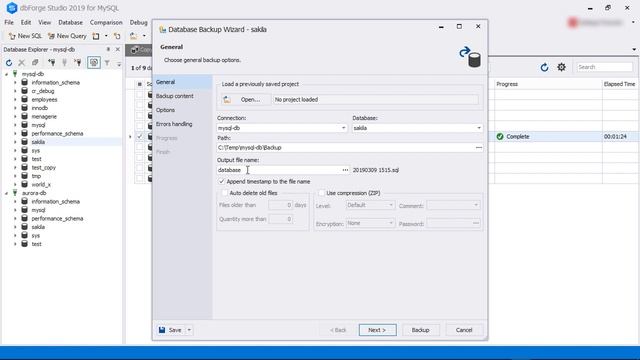Click the database icon of employees
Image resolution: width=640 pixels, height=360 pixels.
pos(24,99)
